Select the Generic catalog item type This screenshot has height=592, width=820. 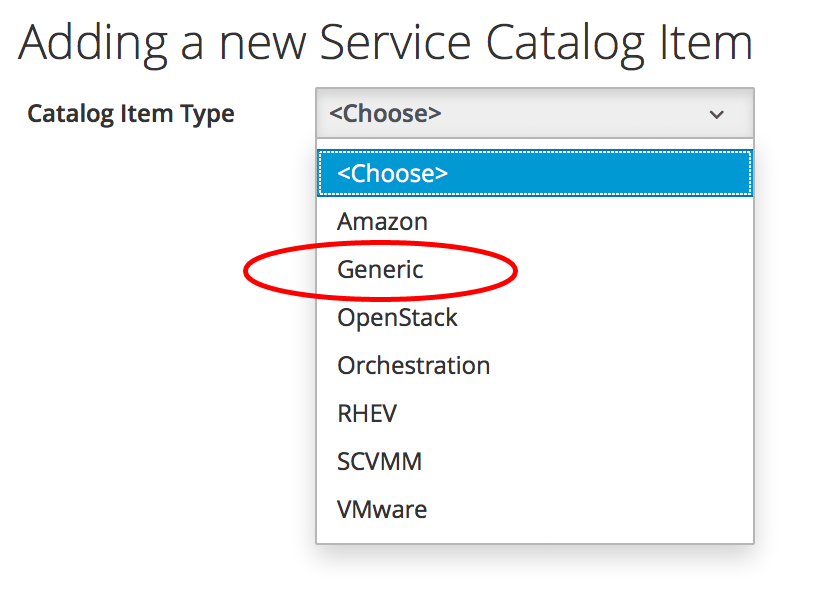click(380, 269)
